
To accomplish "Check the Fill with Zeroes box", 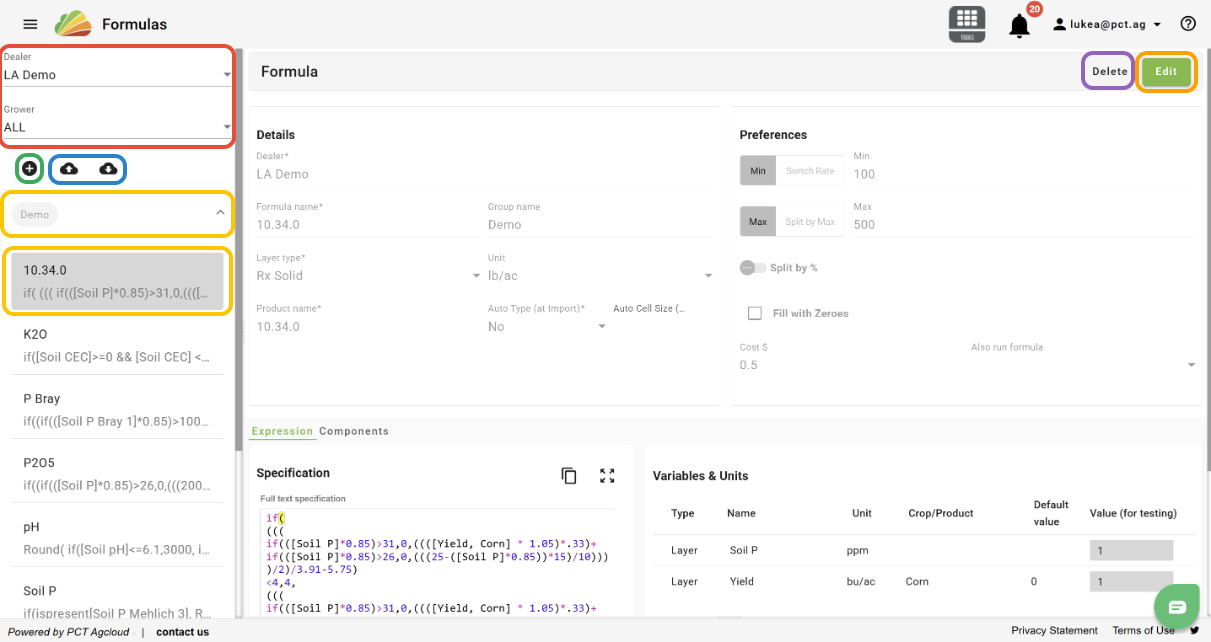I will (755, 313).
